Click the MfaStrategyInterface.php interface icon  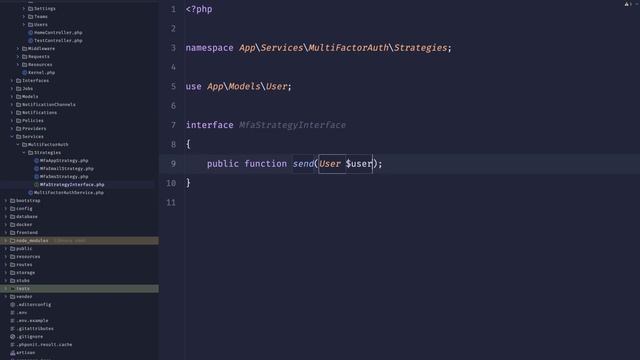(x=36, y=184)
